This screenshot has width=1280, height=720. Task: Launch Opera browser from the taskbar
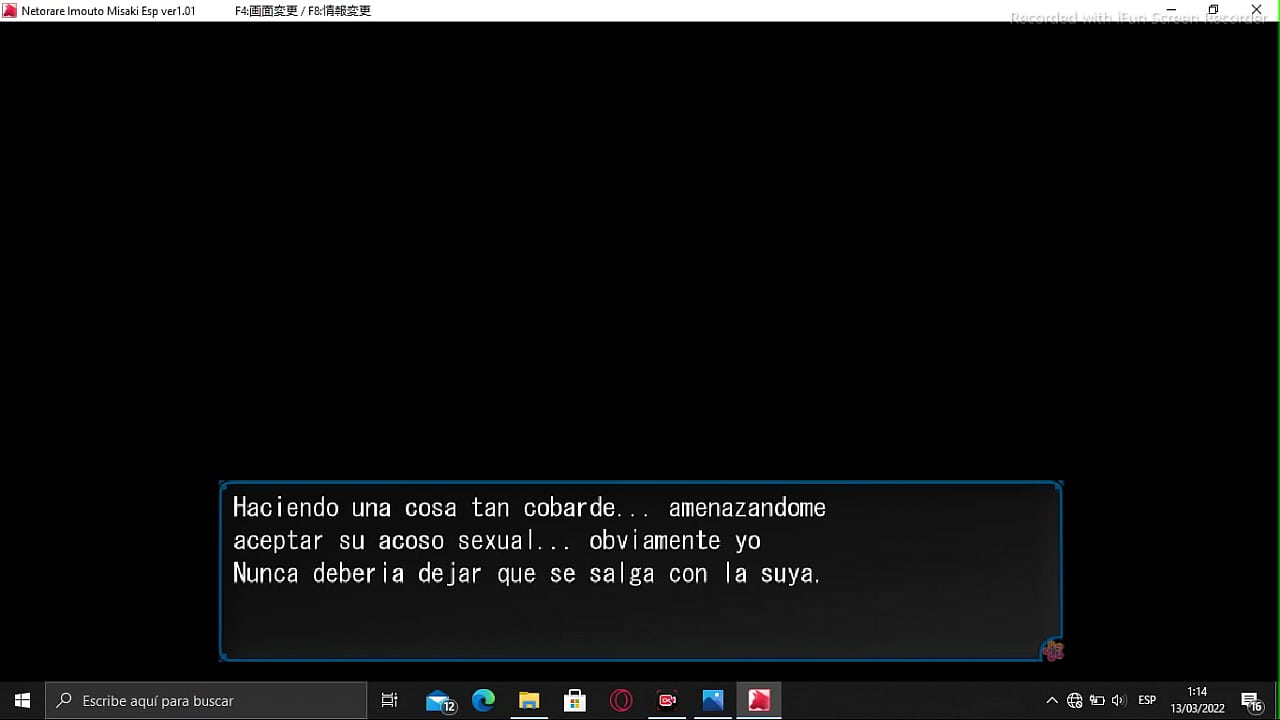pyautogui.click(x=621, y=701)
